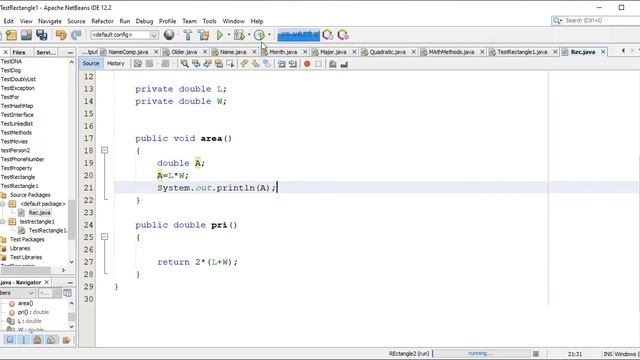This screenshot has width=640, height=360.
Task: Click the Uncomment editor toolbar icon
Action: point(344,64)
